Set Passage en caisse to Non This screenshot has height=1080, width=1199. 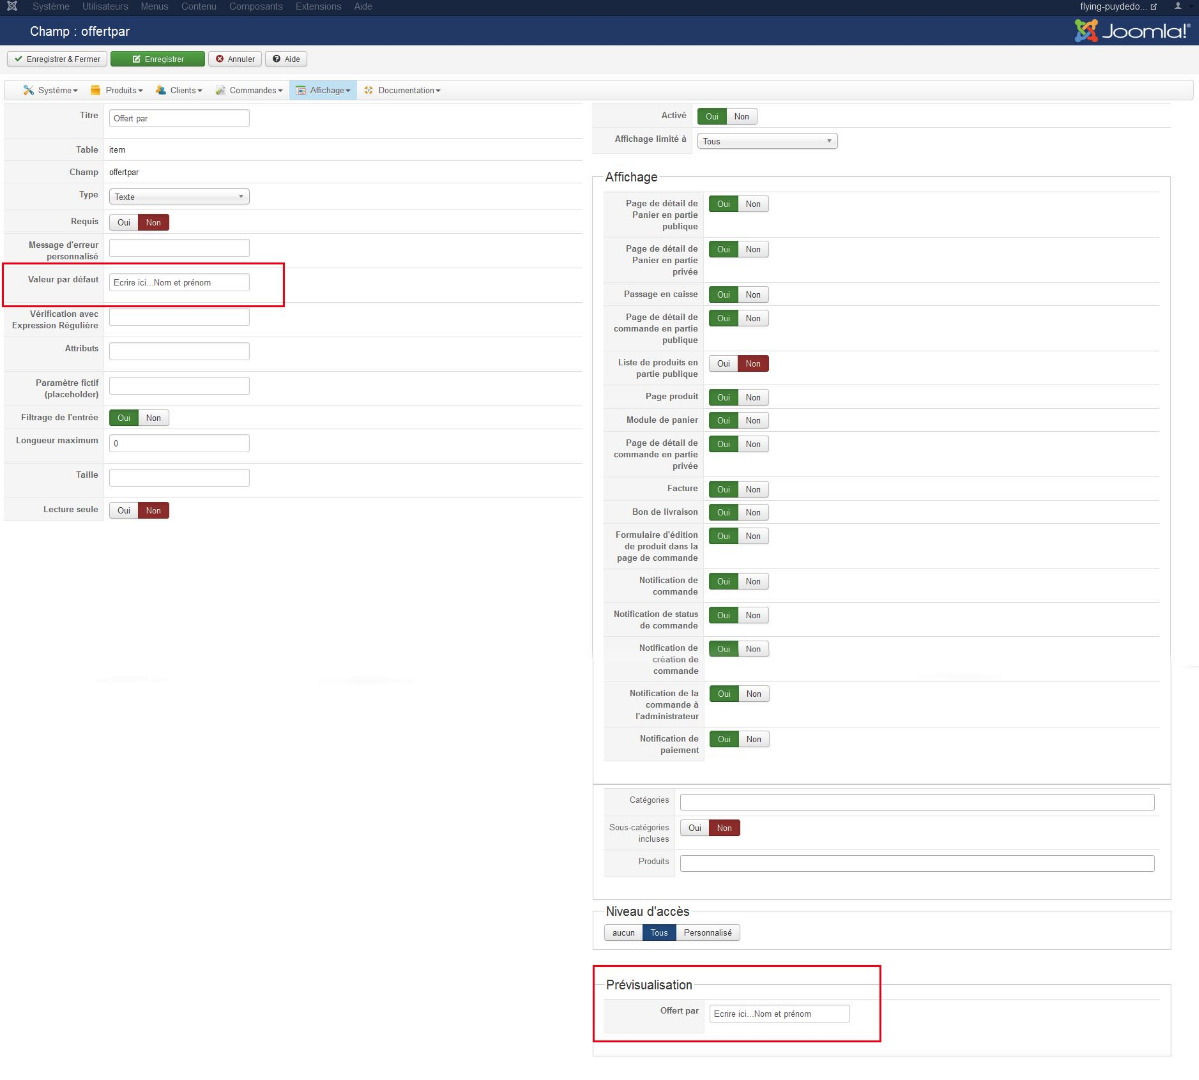click(753, 294)
